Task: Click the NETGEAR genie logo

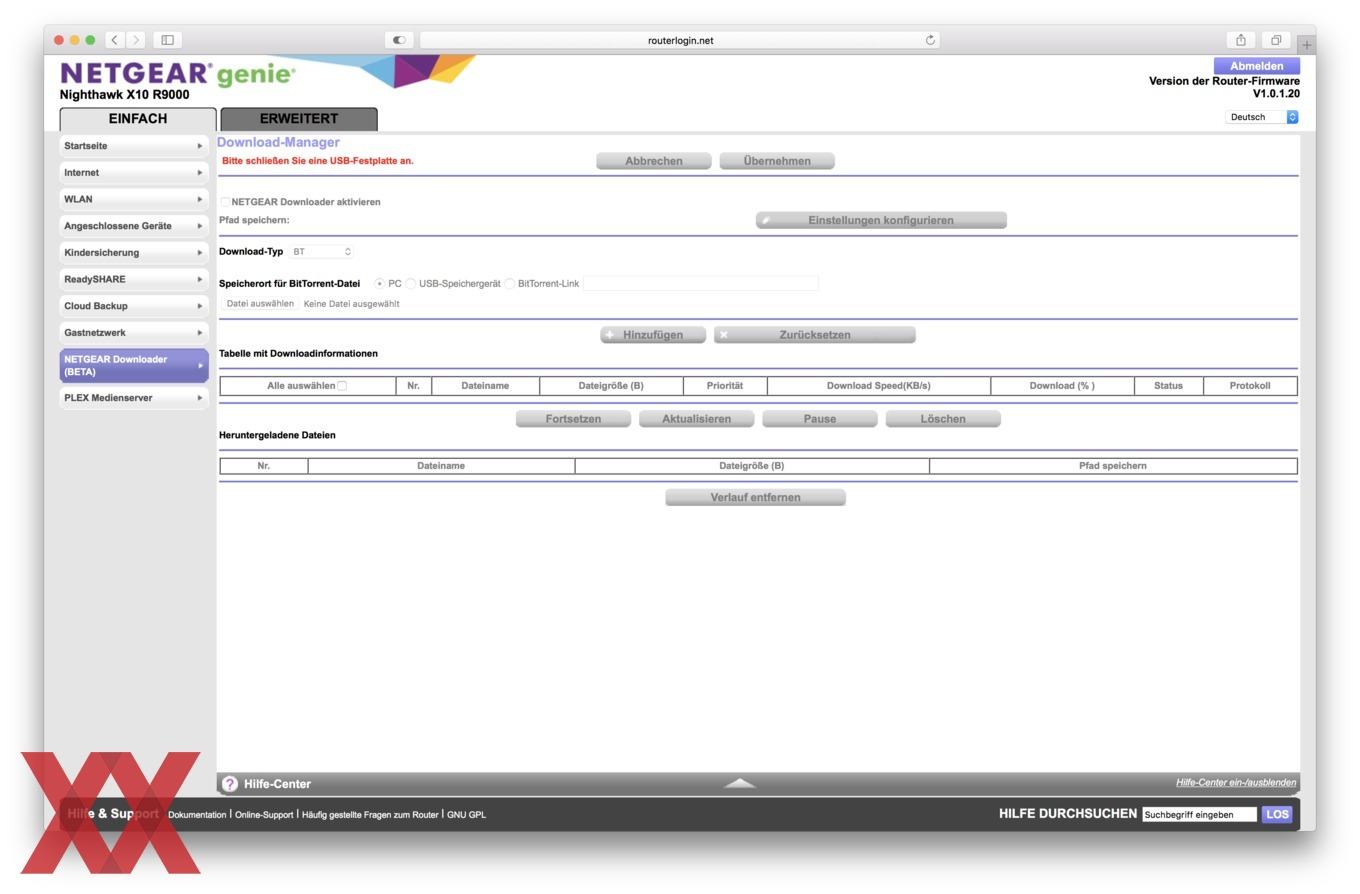Action: tap(178, 75)
